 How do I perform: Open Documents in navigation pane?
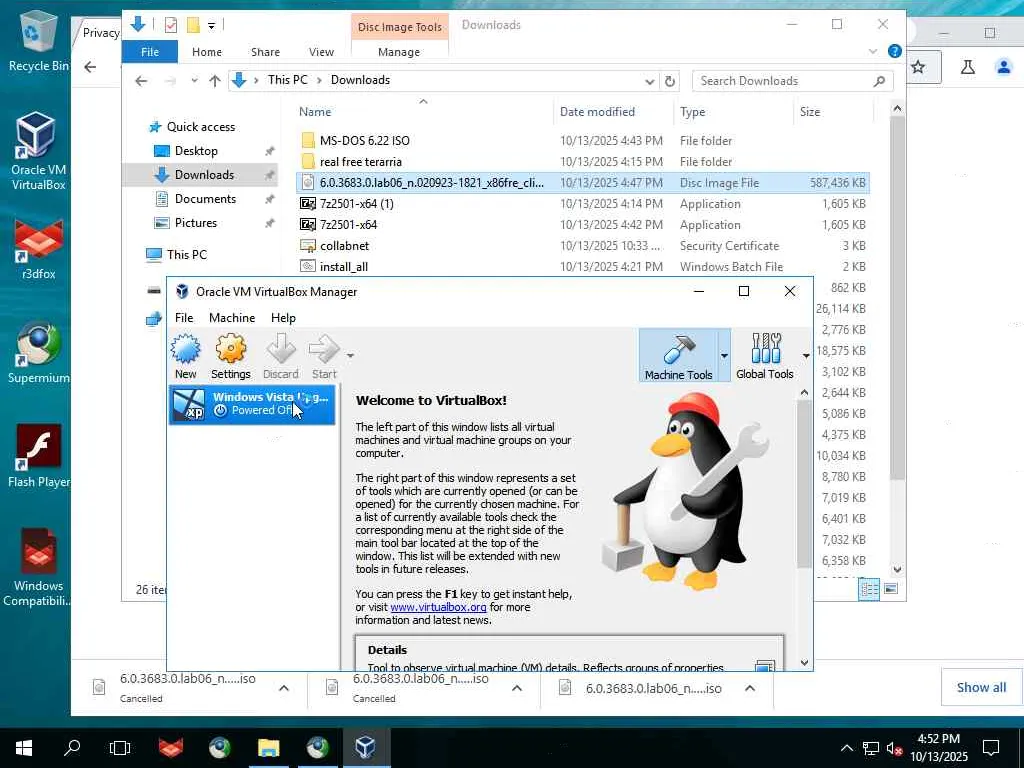[x=205, y=199]
